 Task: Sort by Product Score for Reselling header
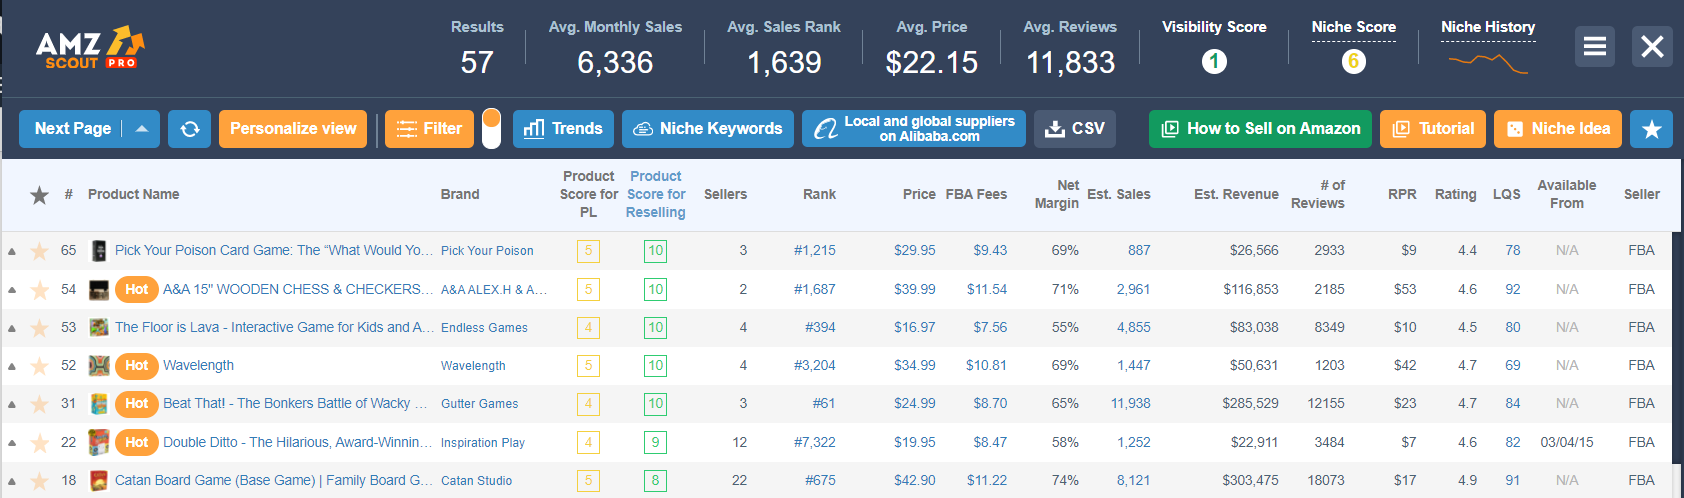click(656, 194)
